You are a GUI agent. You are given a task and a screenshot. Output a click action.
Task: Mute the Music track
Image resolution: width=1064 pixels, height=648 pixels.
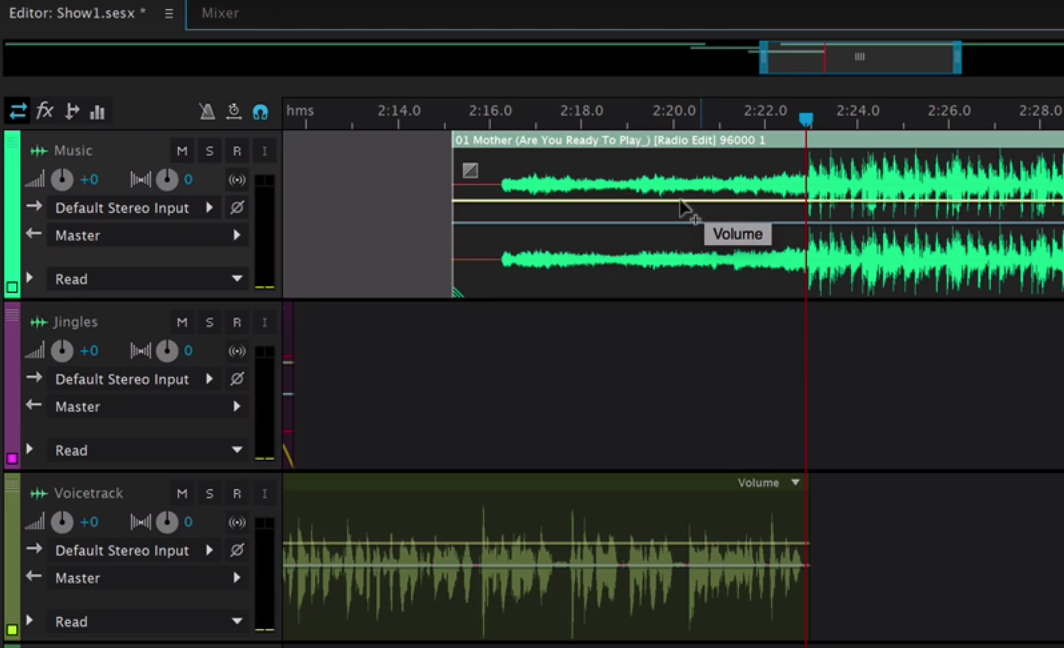tap(182, 151)
